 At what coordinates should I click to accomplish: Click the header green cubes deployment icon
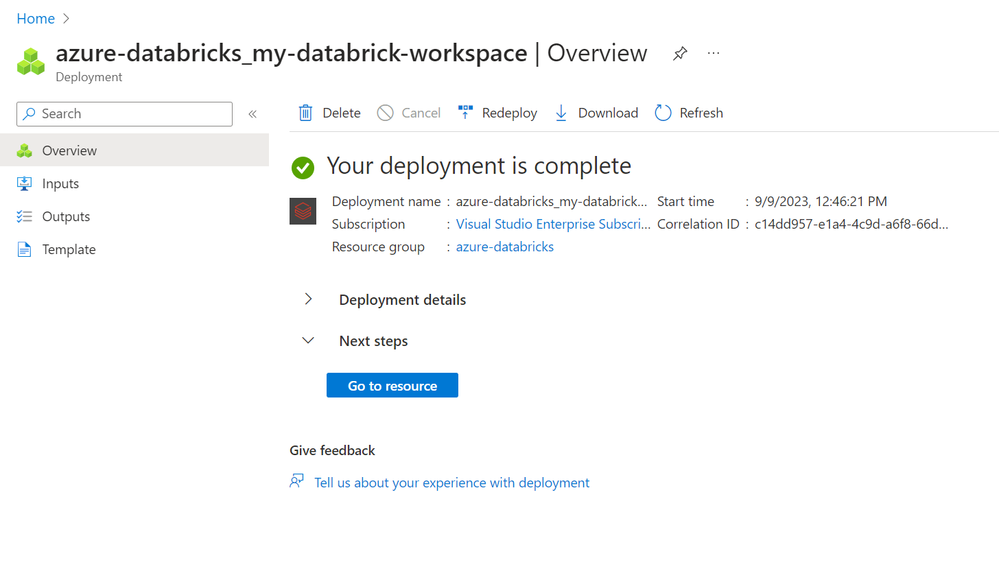(x=31, y=61)
